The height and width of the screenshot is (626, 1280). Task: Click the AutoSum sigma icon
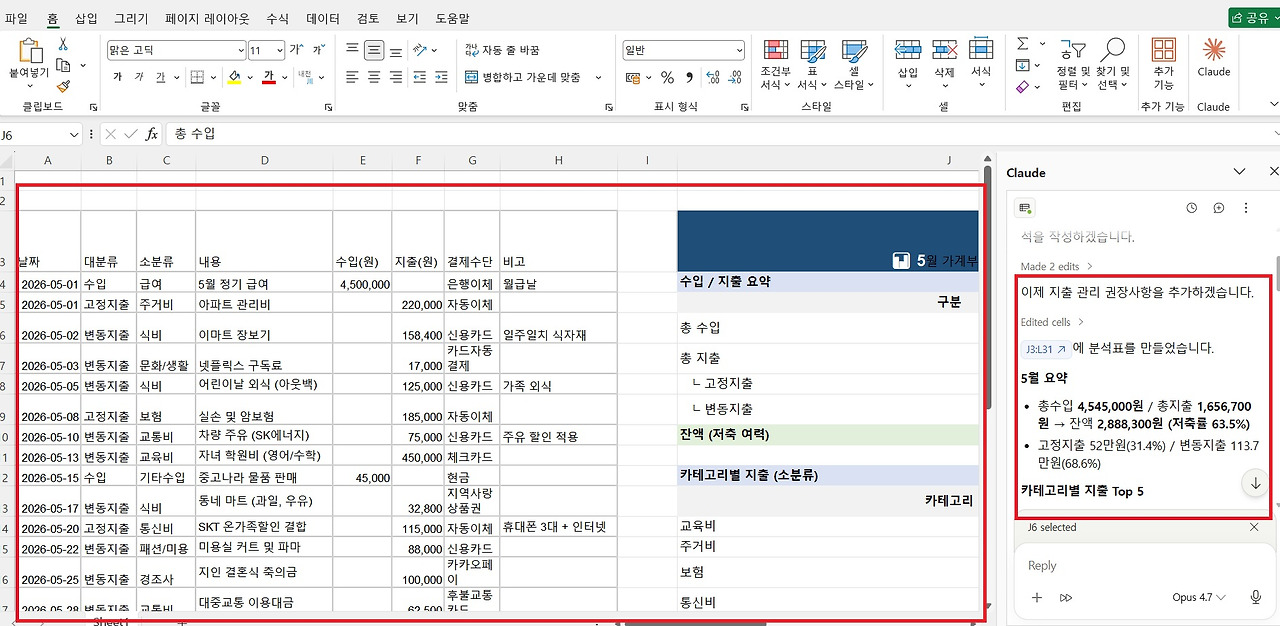click(1023, 44)
